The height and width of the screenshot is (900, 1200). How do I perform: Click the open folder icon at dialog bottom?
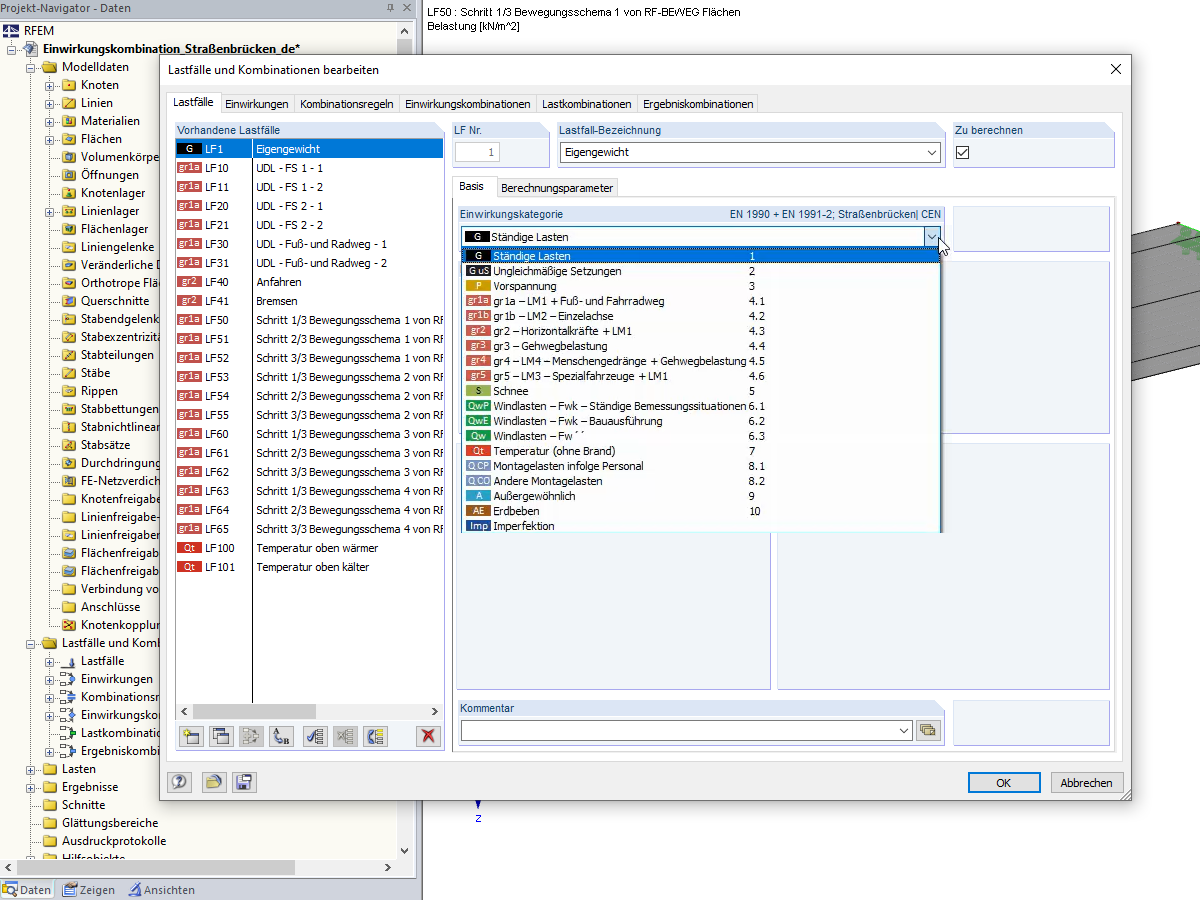[213, 782]
